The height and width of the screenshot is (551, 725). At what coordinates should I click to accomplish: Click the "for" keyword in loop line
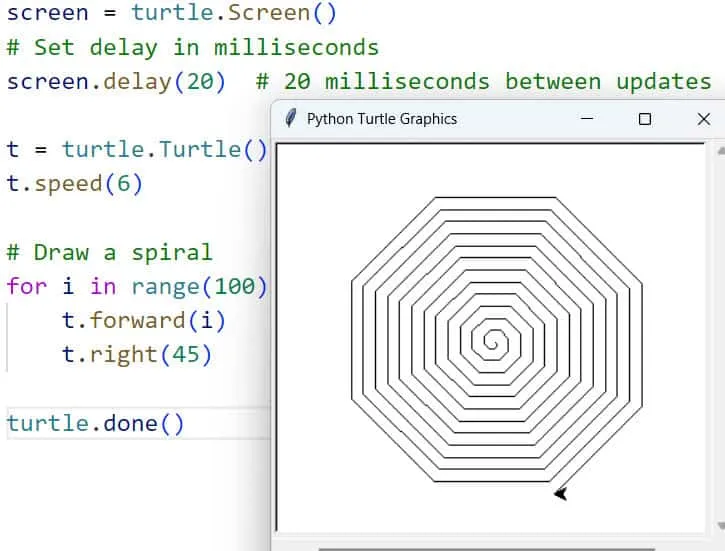(x=26, y=286)
